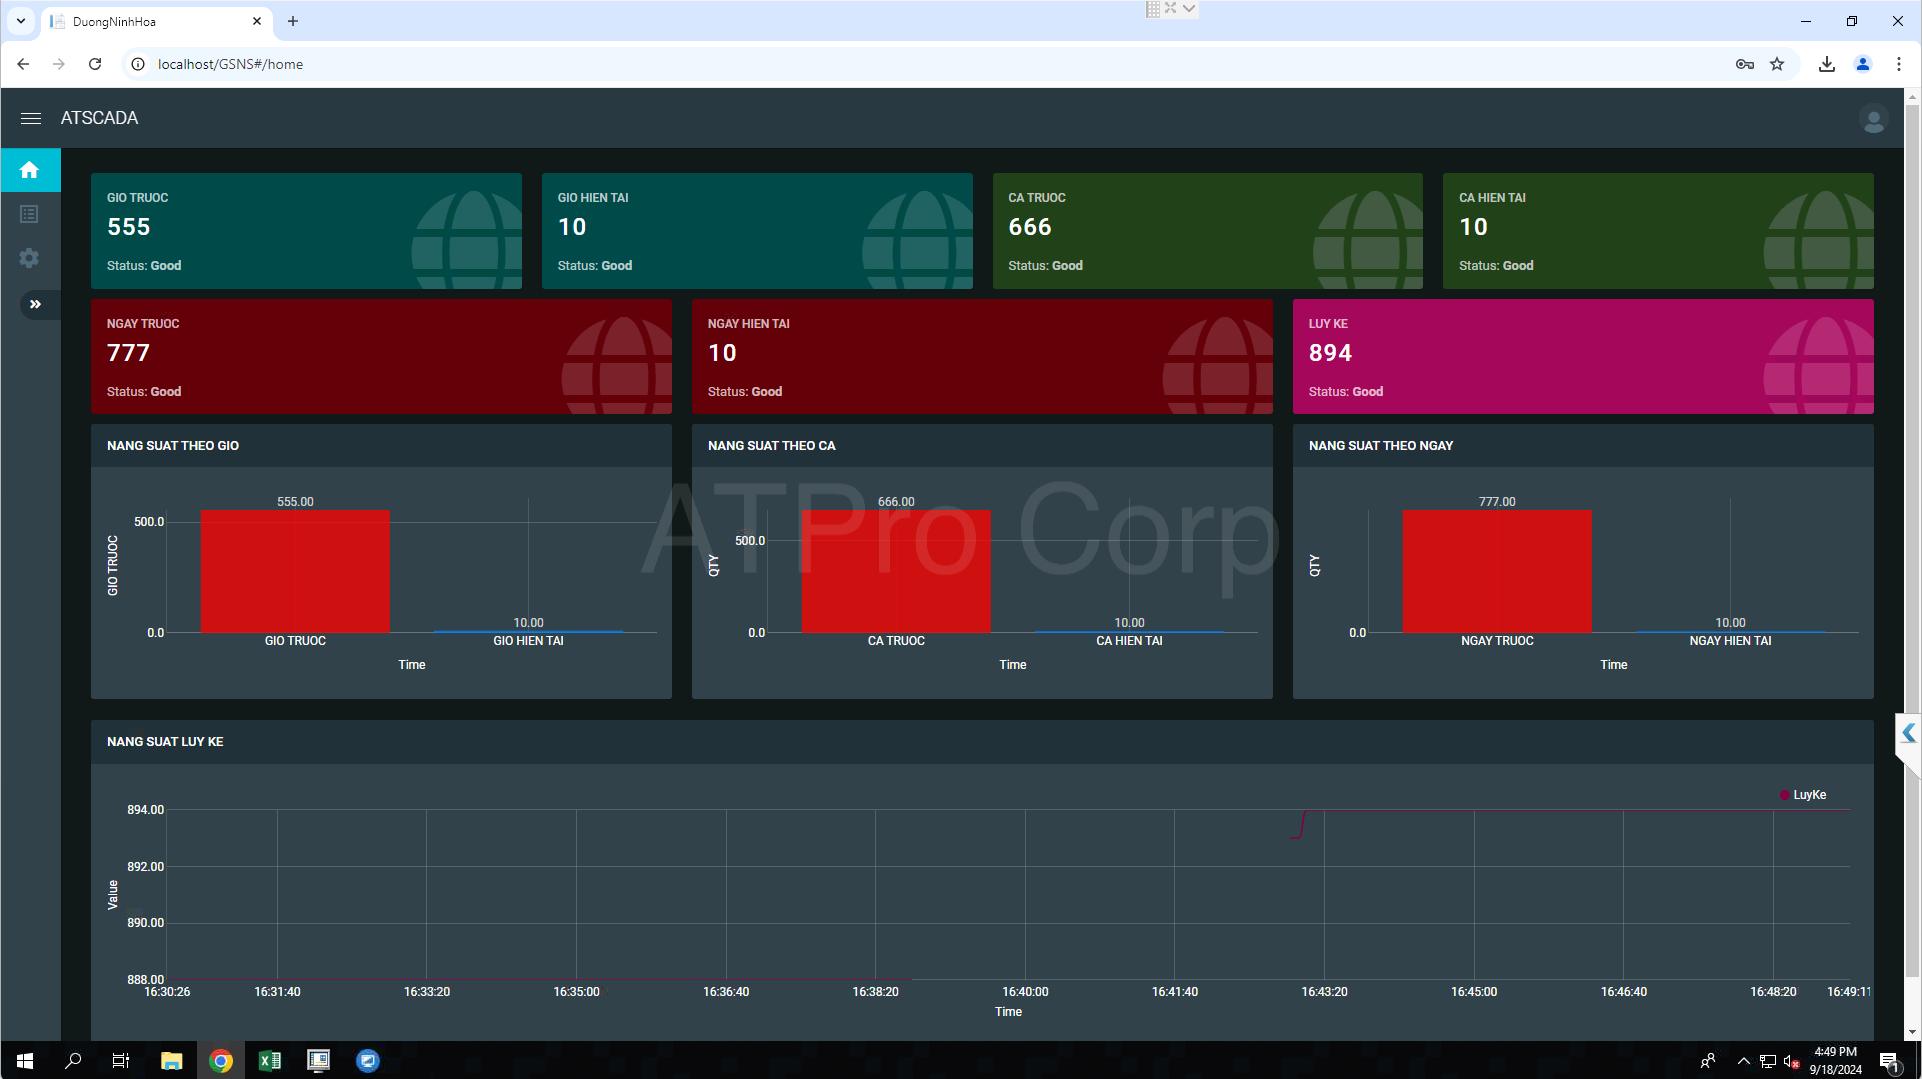Screen dimensions: 1922x1079
Task: Expand the right-side panel arrow
Action: coord(1908,733)
